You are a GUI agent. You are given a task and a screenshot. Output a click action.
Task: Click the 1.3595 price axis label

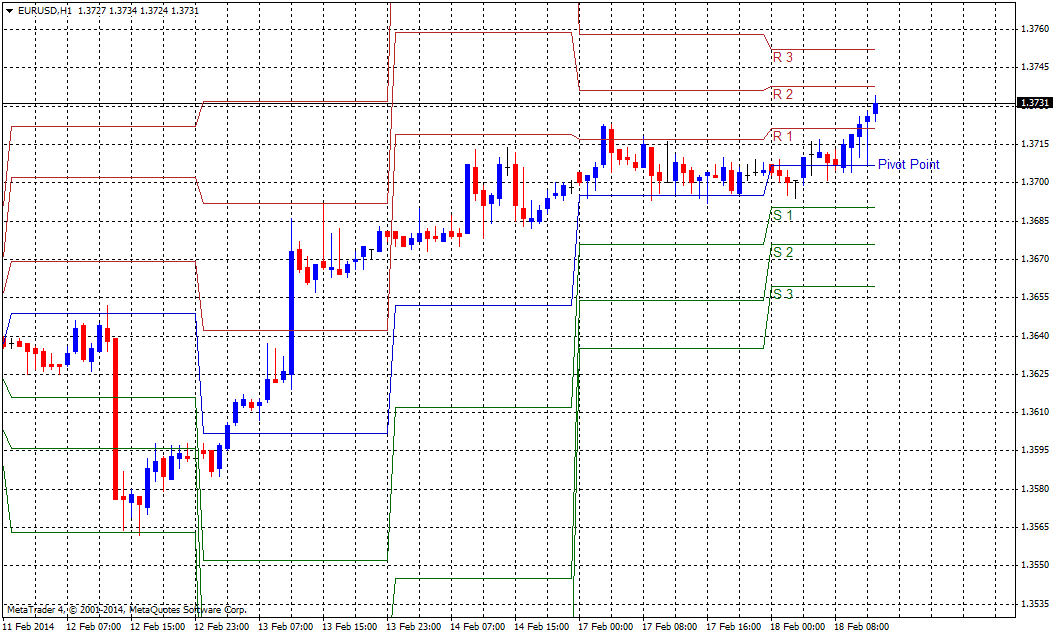(1035, 450)
